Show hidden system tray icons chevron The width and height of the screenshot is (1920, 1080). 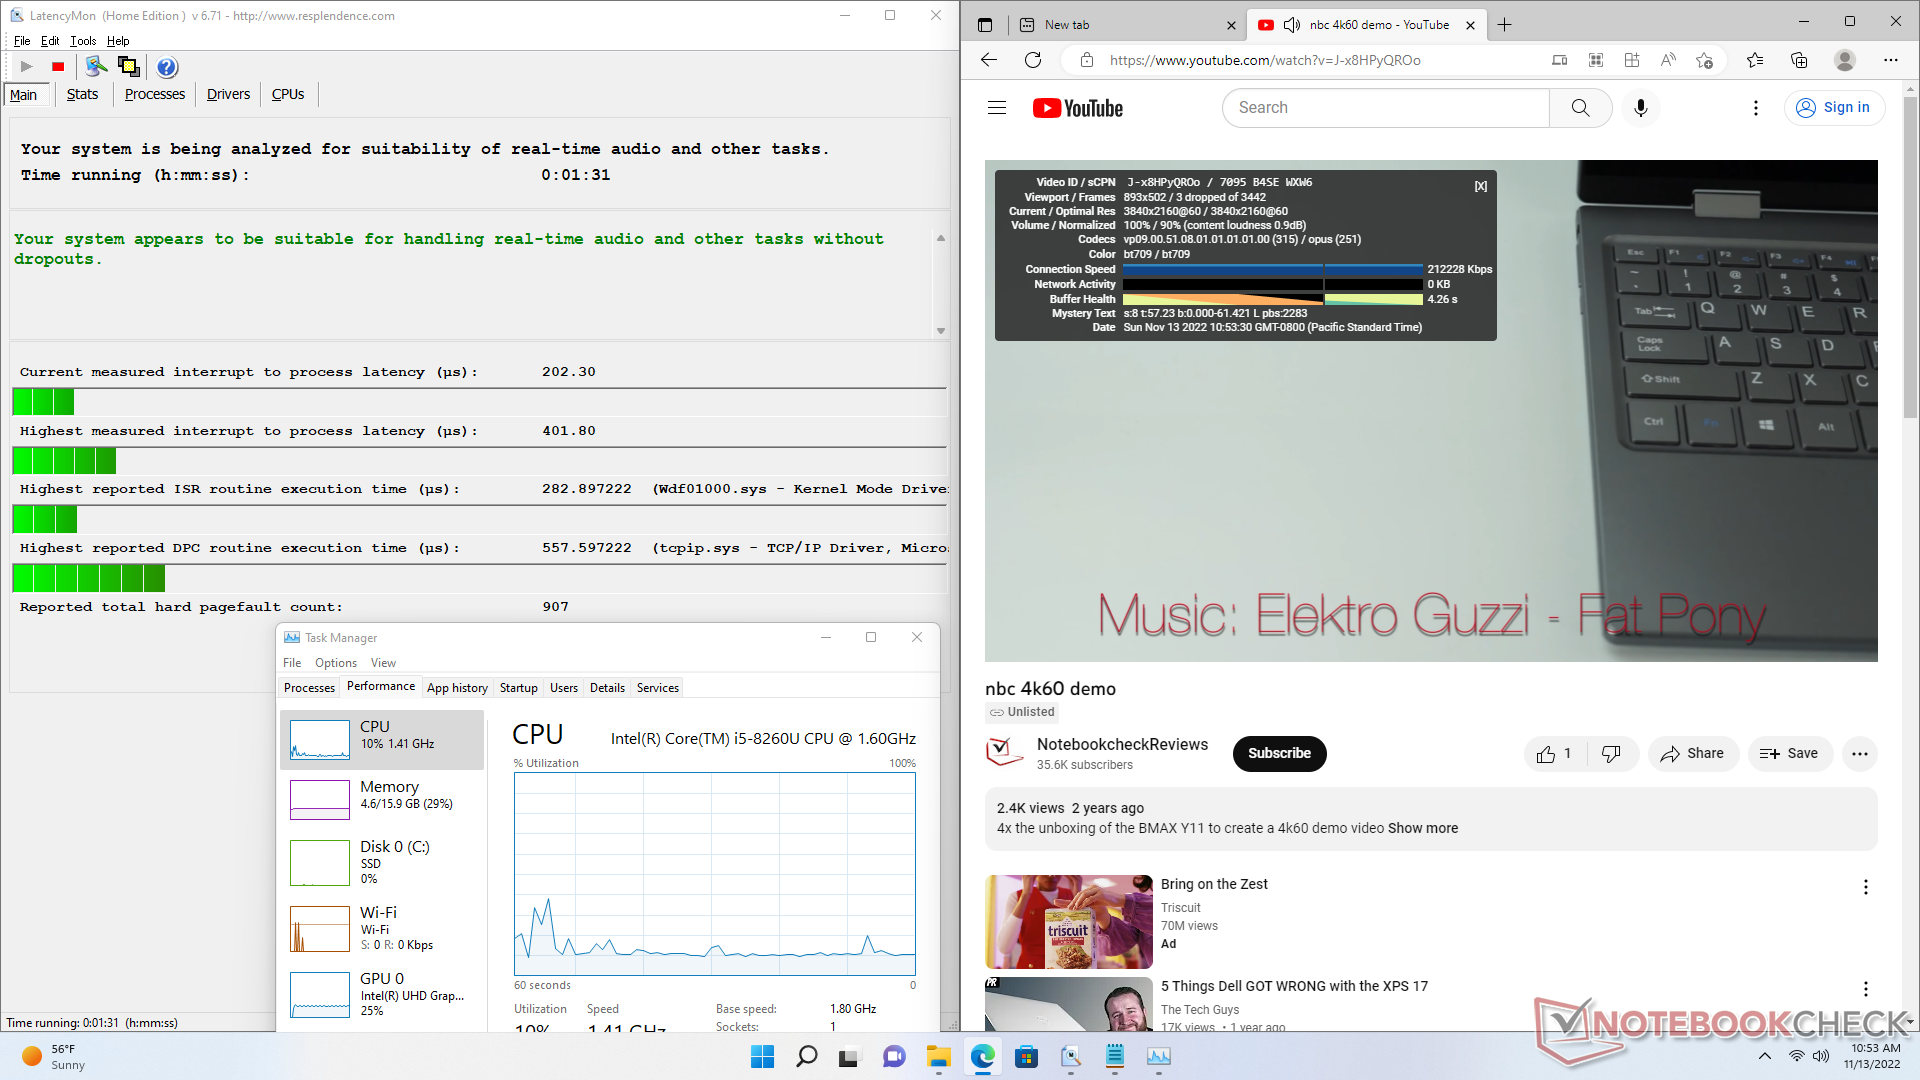[1765, 1056]
